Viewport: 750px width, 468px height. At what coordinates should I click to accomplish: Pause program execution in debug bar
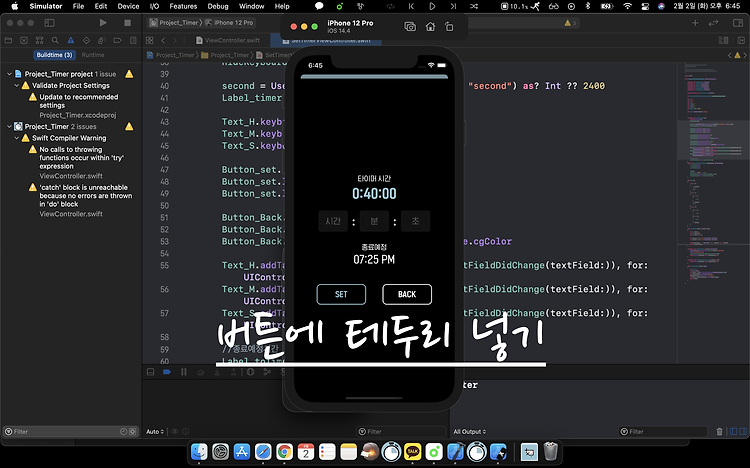tap(184, 372)
